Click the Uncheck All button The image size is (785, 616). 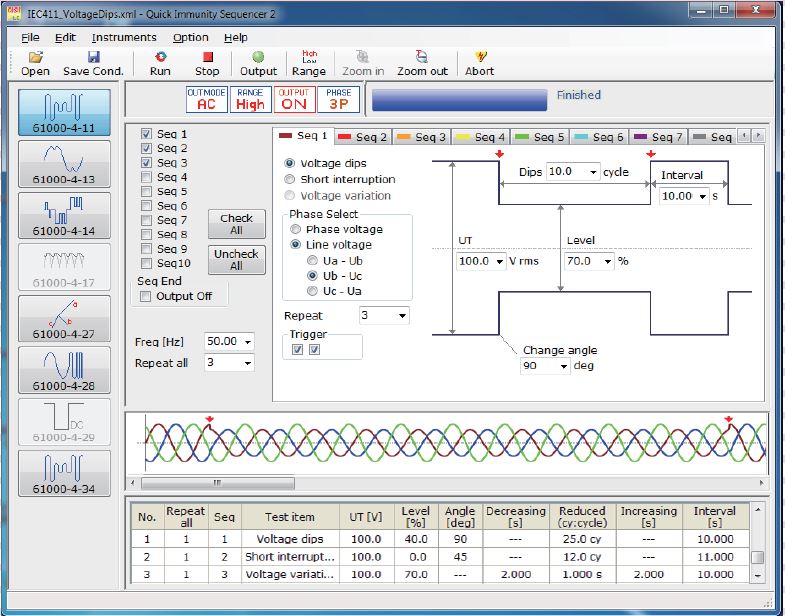pyautogui.click(x=236, y=259)
